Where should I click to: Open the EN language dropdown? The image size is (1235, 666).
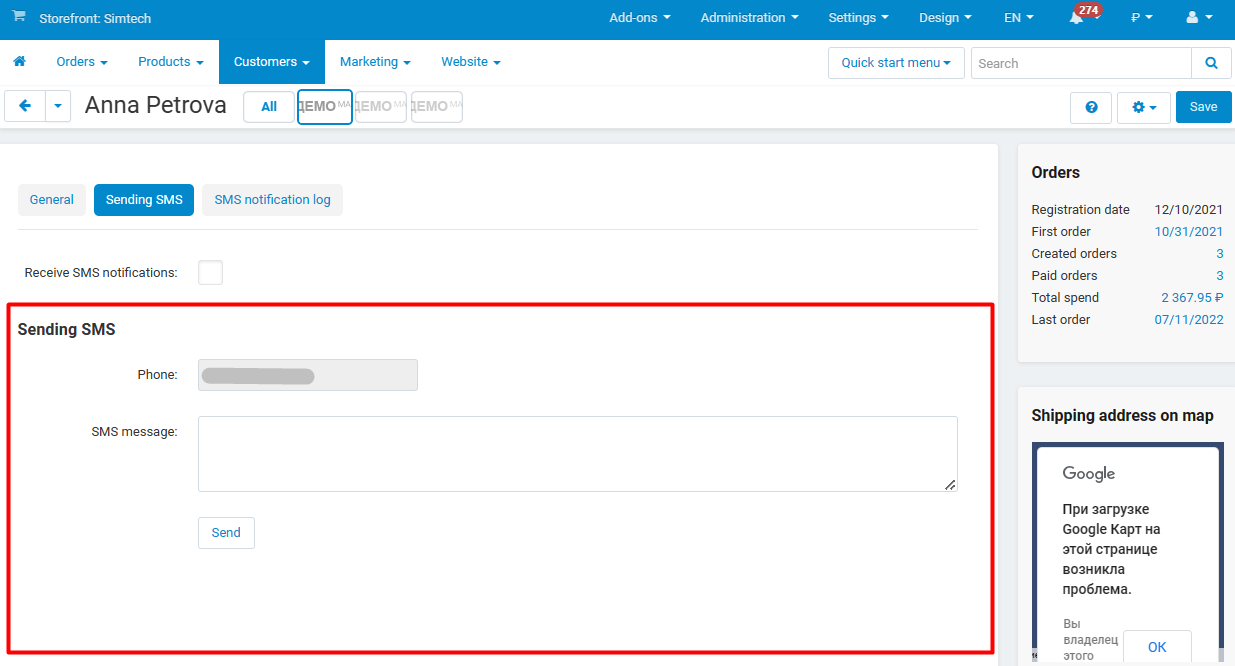(x=1018, y=18)
